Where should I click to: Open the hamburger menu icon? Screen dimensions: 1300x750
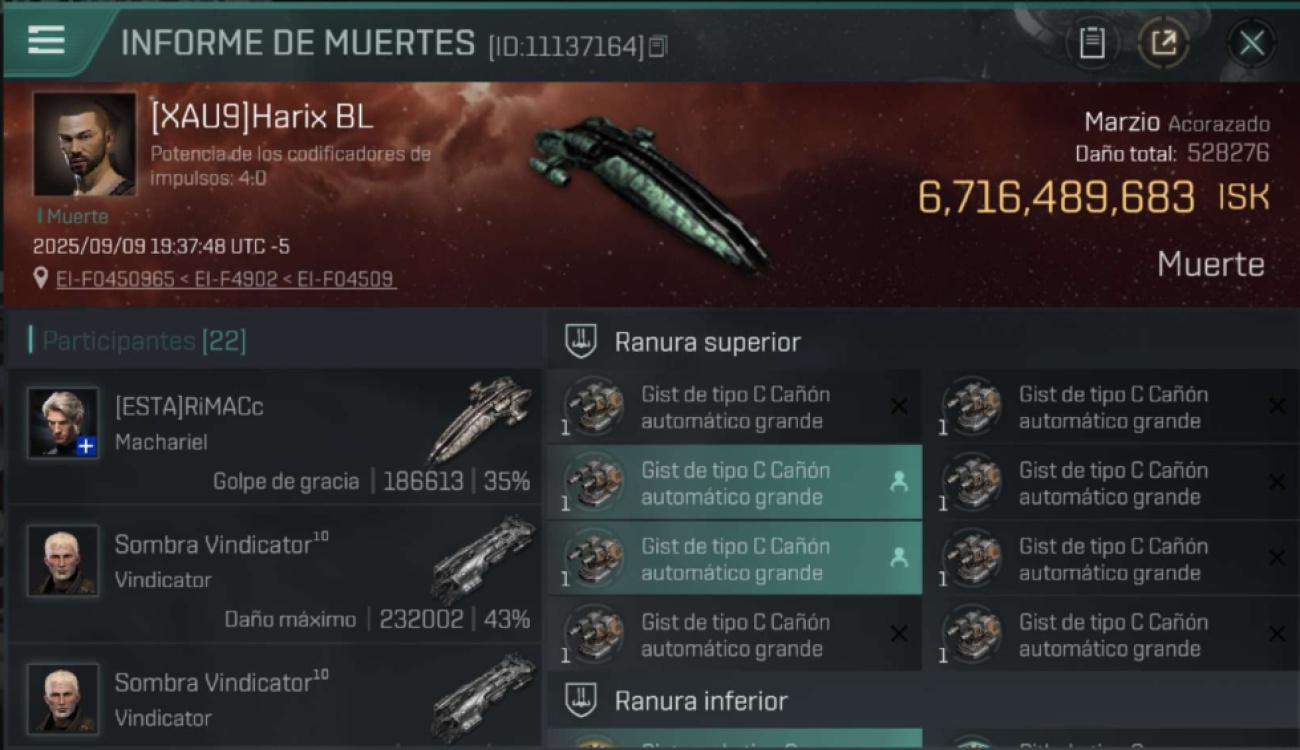coord(46,40)
